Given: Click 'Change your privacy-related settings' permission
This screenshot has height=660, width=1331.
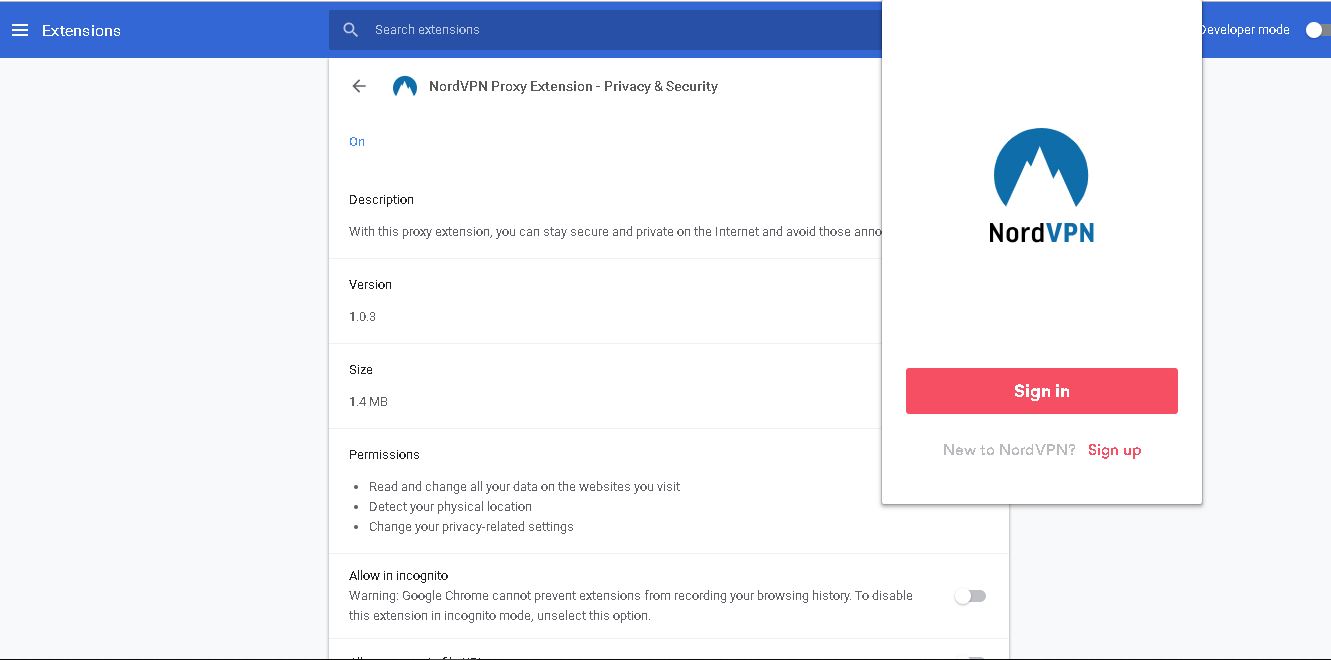Looking at the screenshot, I should (471, 527).
